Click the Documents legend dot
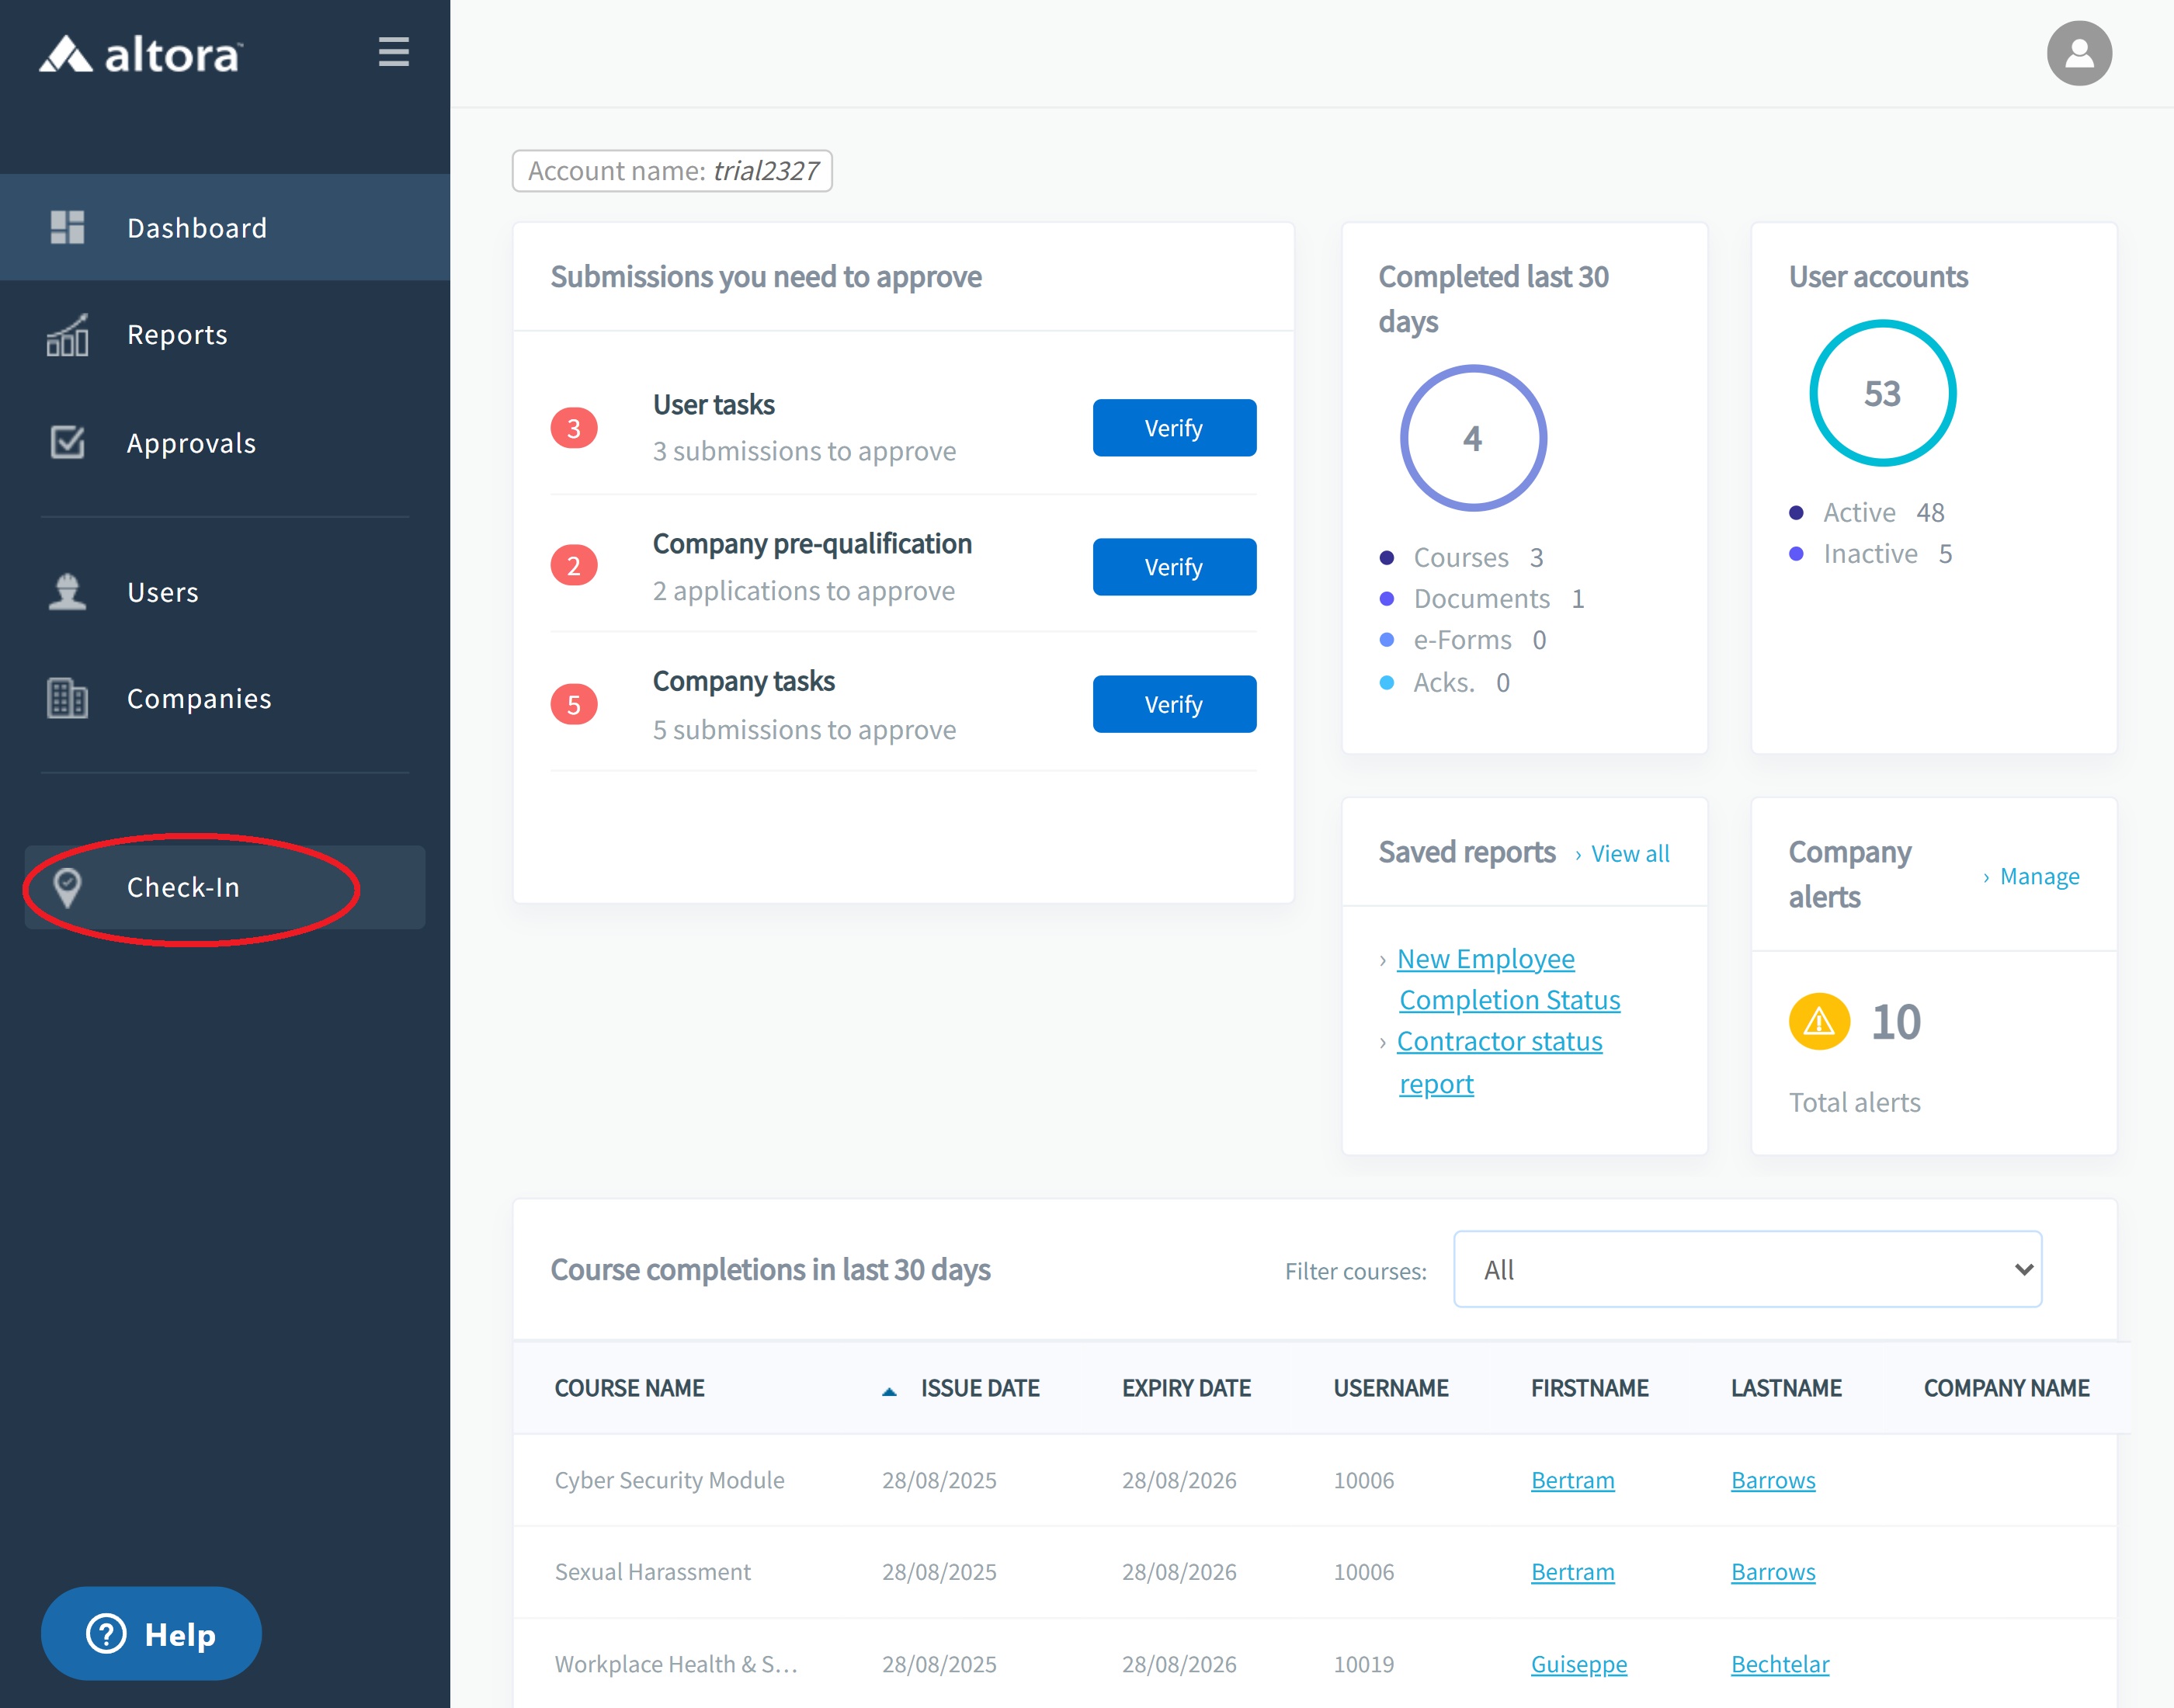 [1386, 599]
